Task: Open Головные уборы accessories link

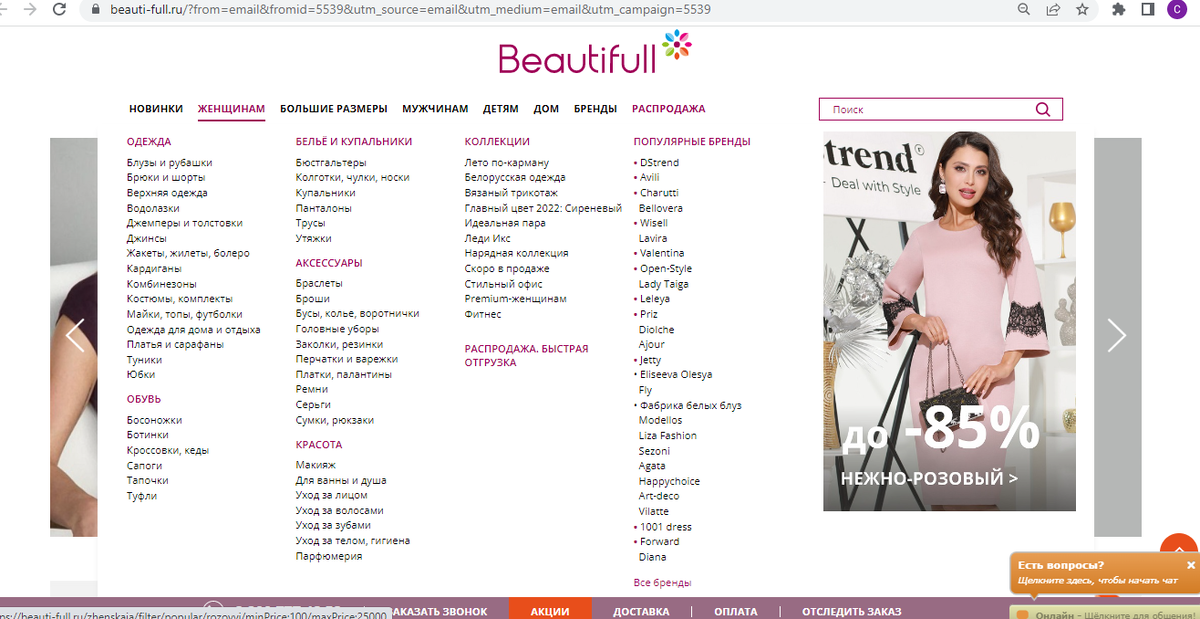Action: 338,329
